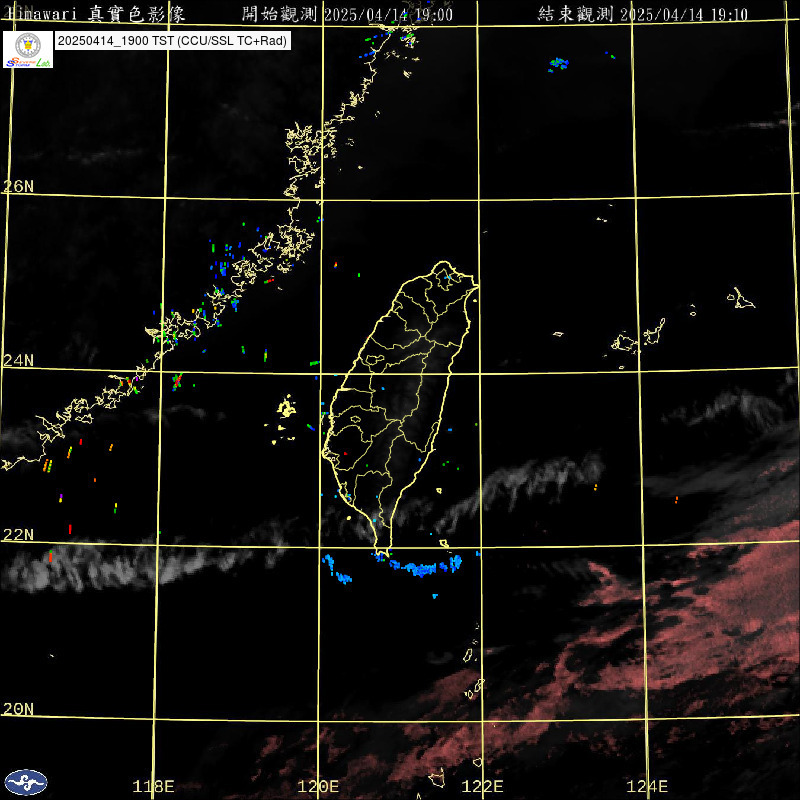The width and height of the screenshot is (800, 800).
Task: Click the observation start timestamp 19:00
Action: coord(348,14)
